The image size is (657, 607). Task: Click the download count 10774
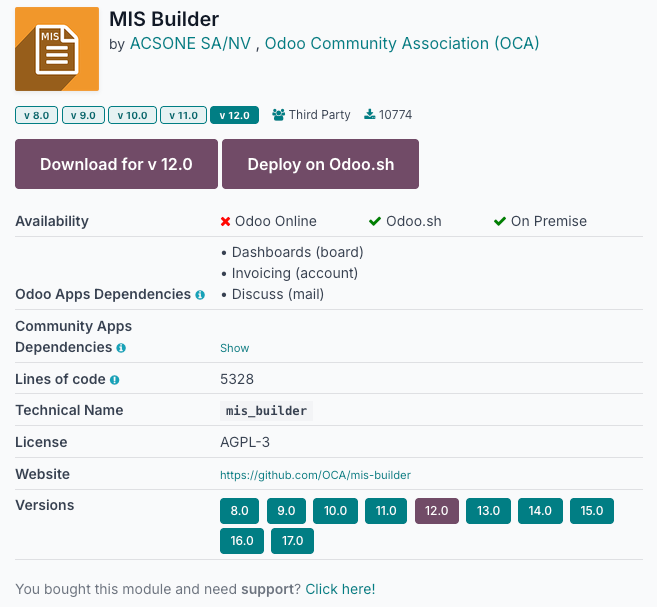pyautogui.click(x=395, y=114)
